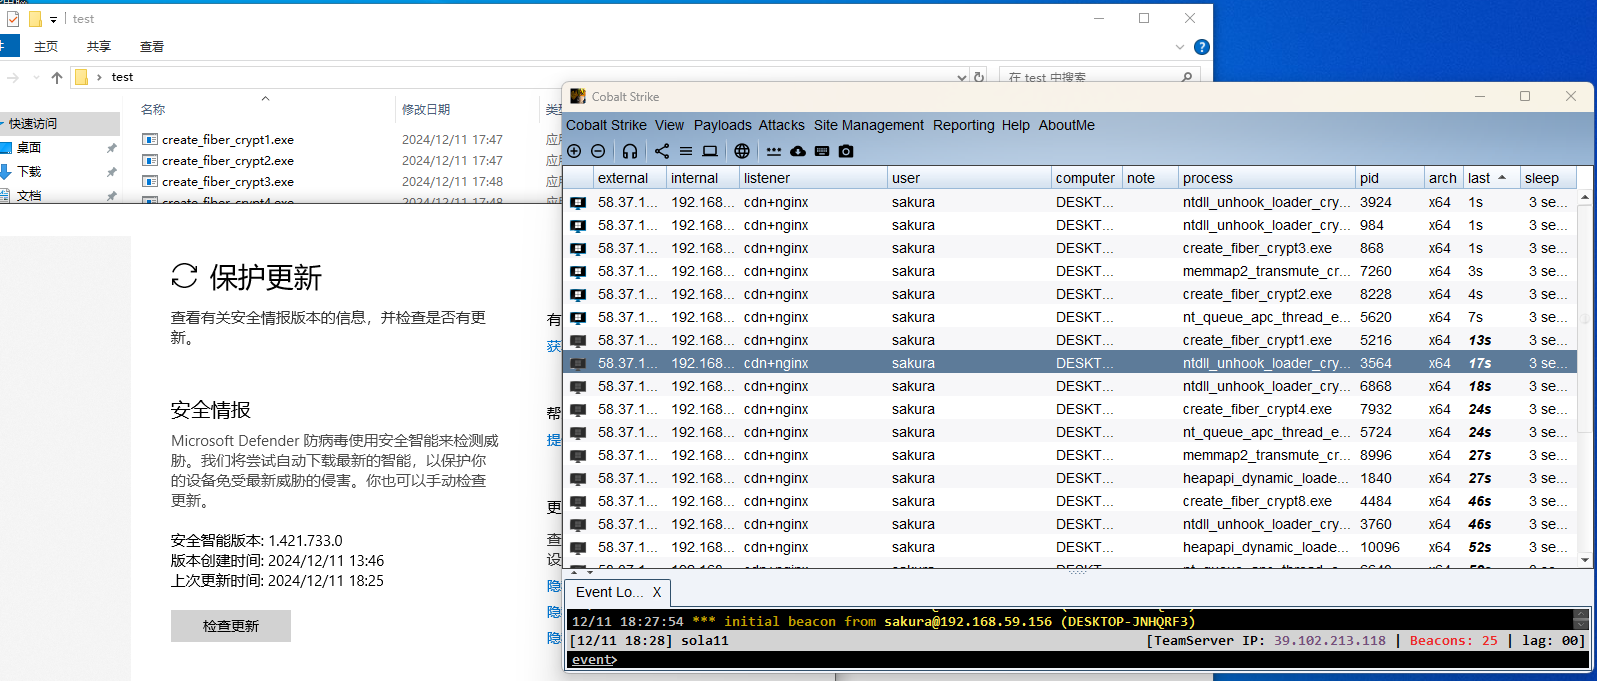Open screenshots with the camera icon

click(x=846, y=151)
